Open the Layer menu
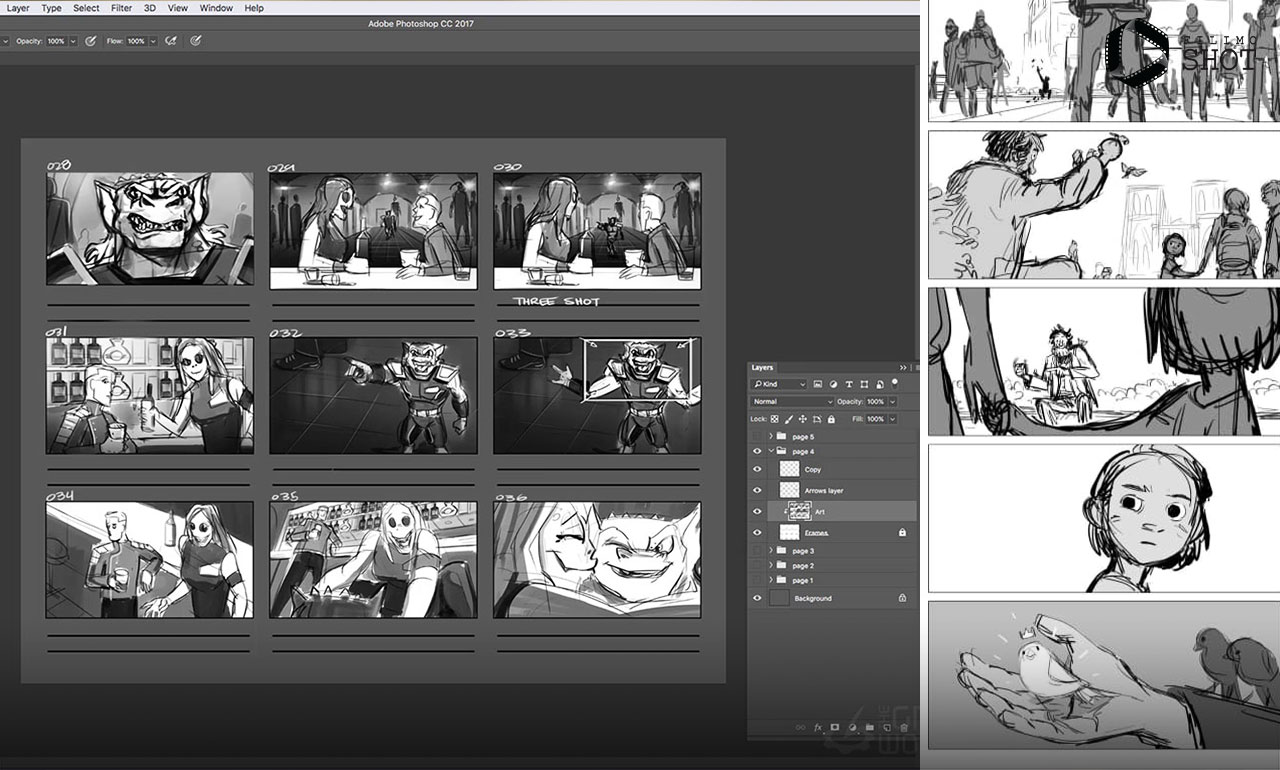Screen dimensions: 1280x770 tap(18, 8)
